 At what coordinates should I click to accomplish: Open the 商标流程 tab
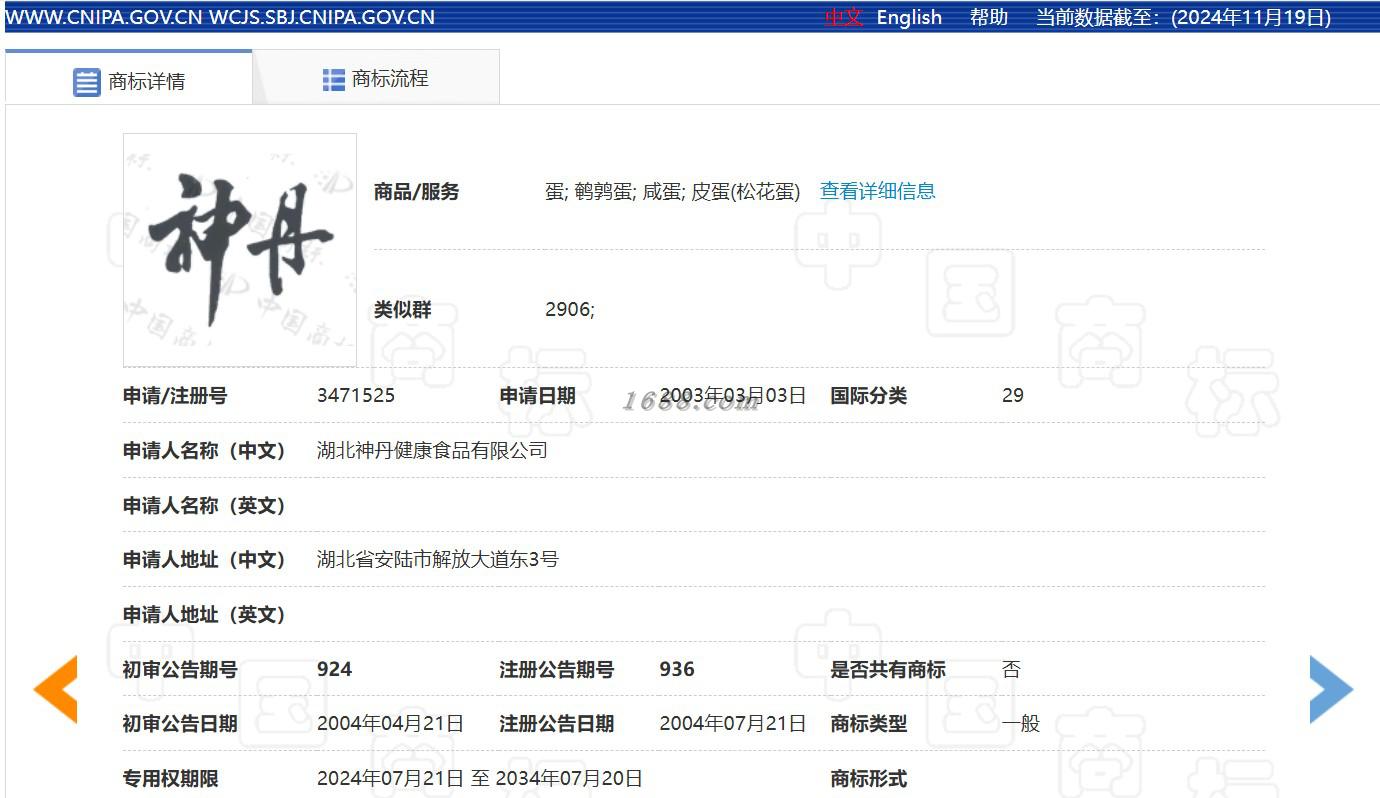click(x=376, y=78)
